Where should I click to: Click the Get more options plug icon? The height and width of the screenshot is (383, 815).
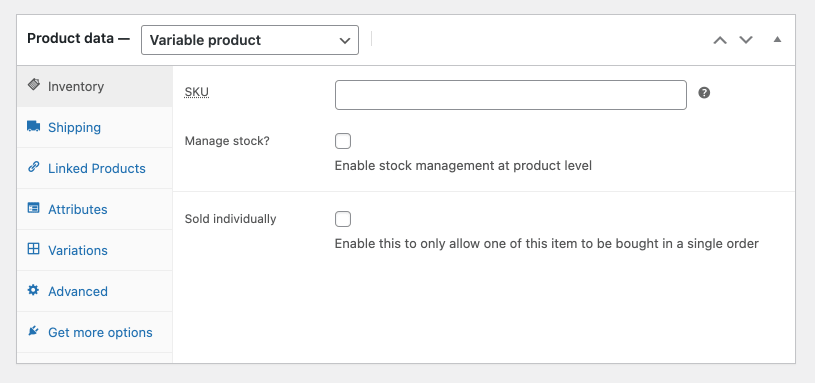(x=33, y=331)
